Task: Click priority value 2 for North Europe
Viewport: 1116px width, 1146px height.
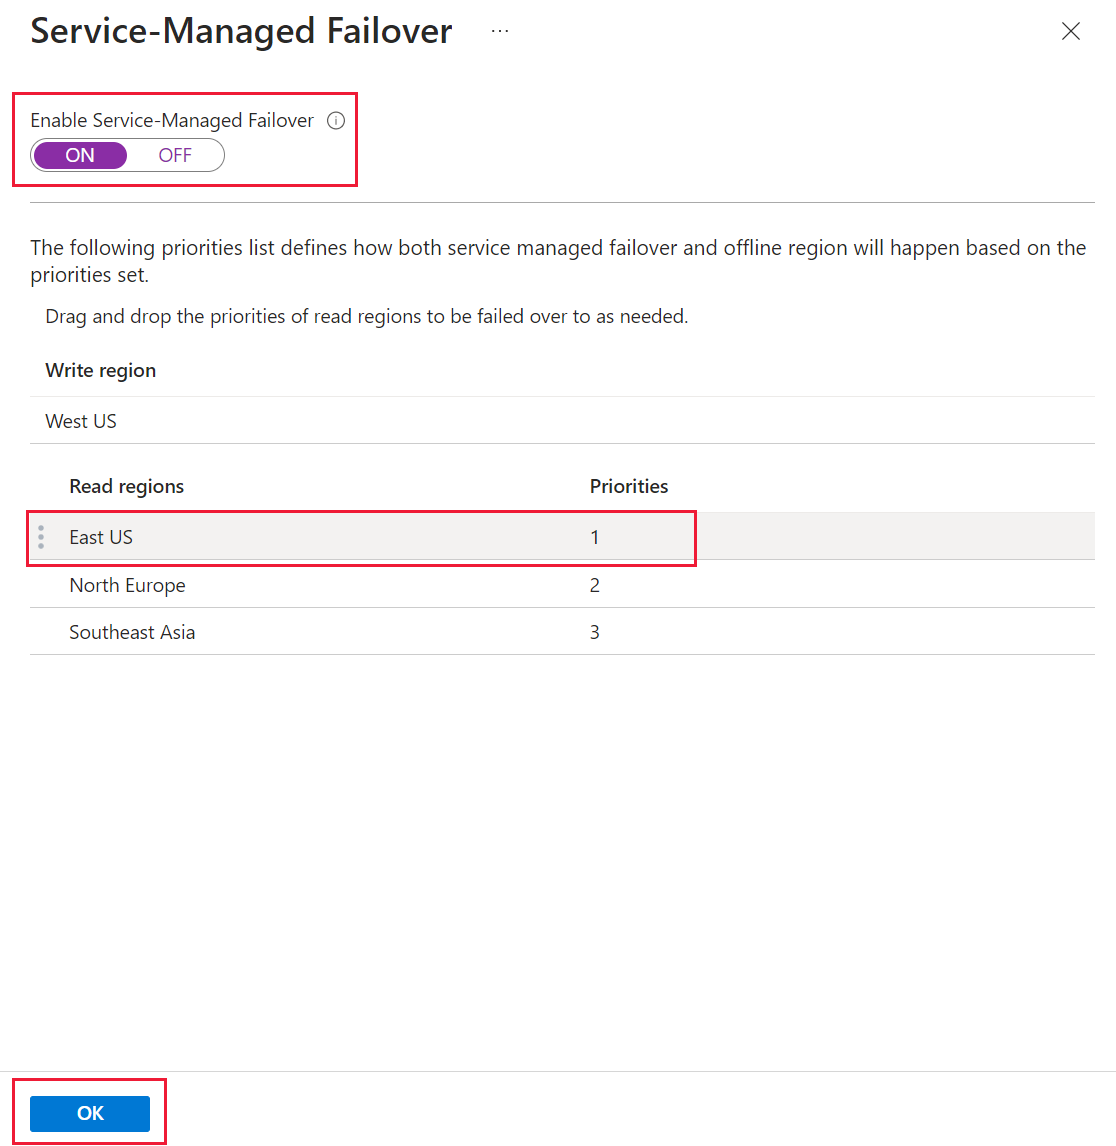Action: pyautogui.click(x=595, y=585)
